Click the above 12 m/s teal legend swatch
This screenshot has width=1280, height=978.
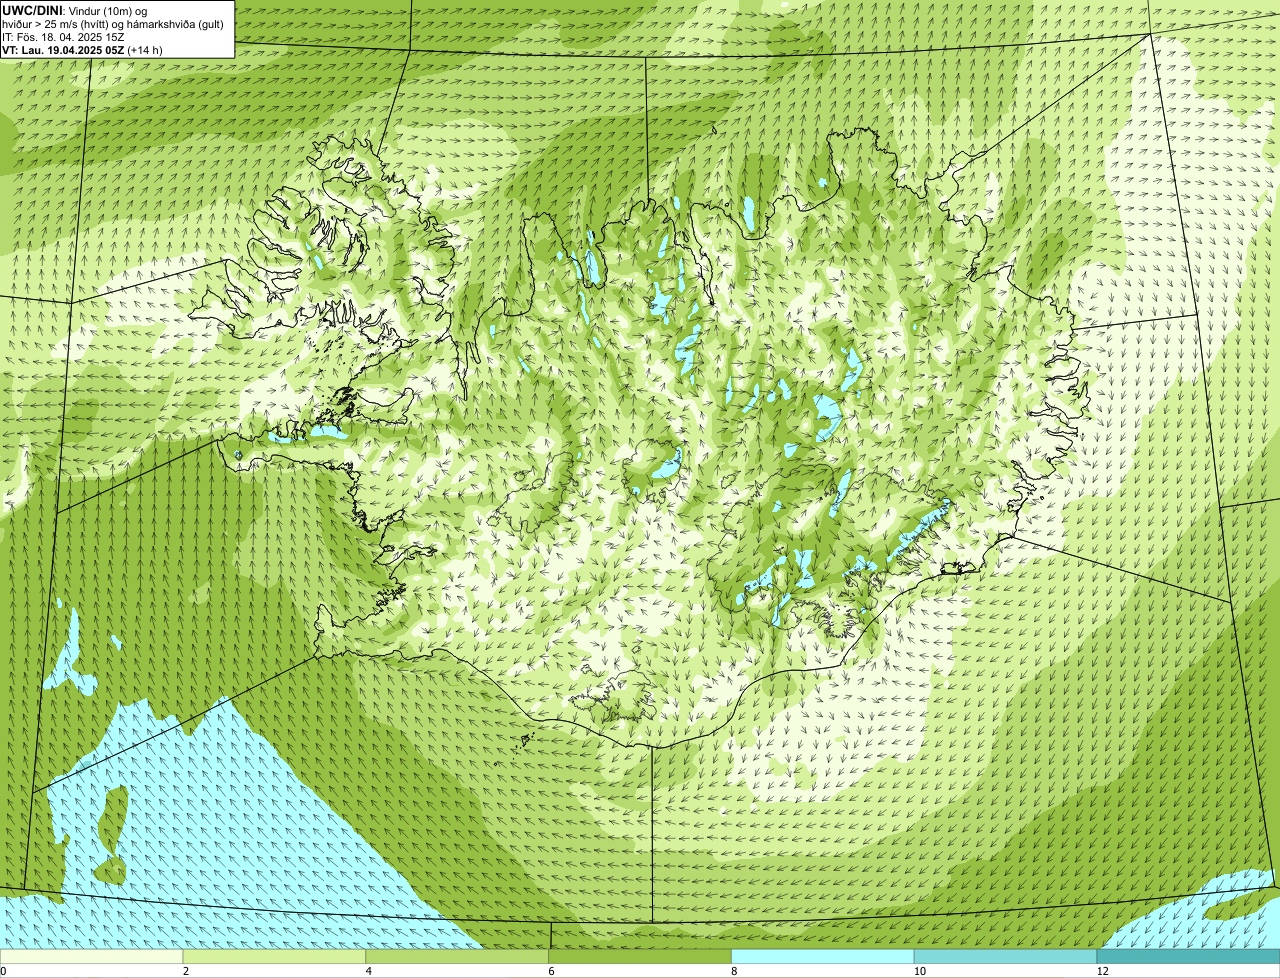pyautogui.click(x=1189, y=957)
